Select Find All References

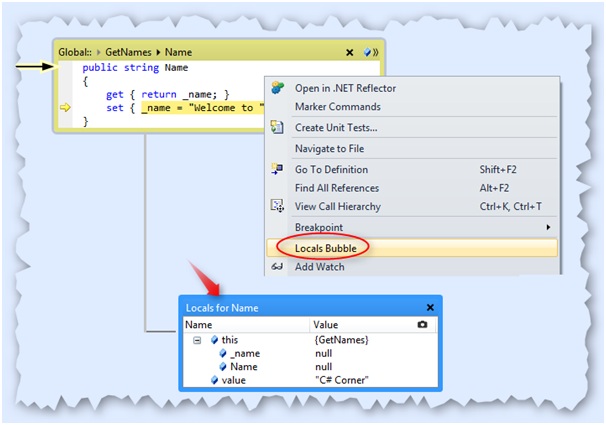point(412,188)
